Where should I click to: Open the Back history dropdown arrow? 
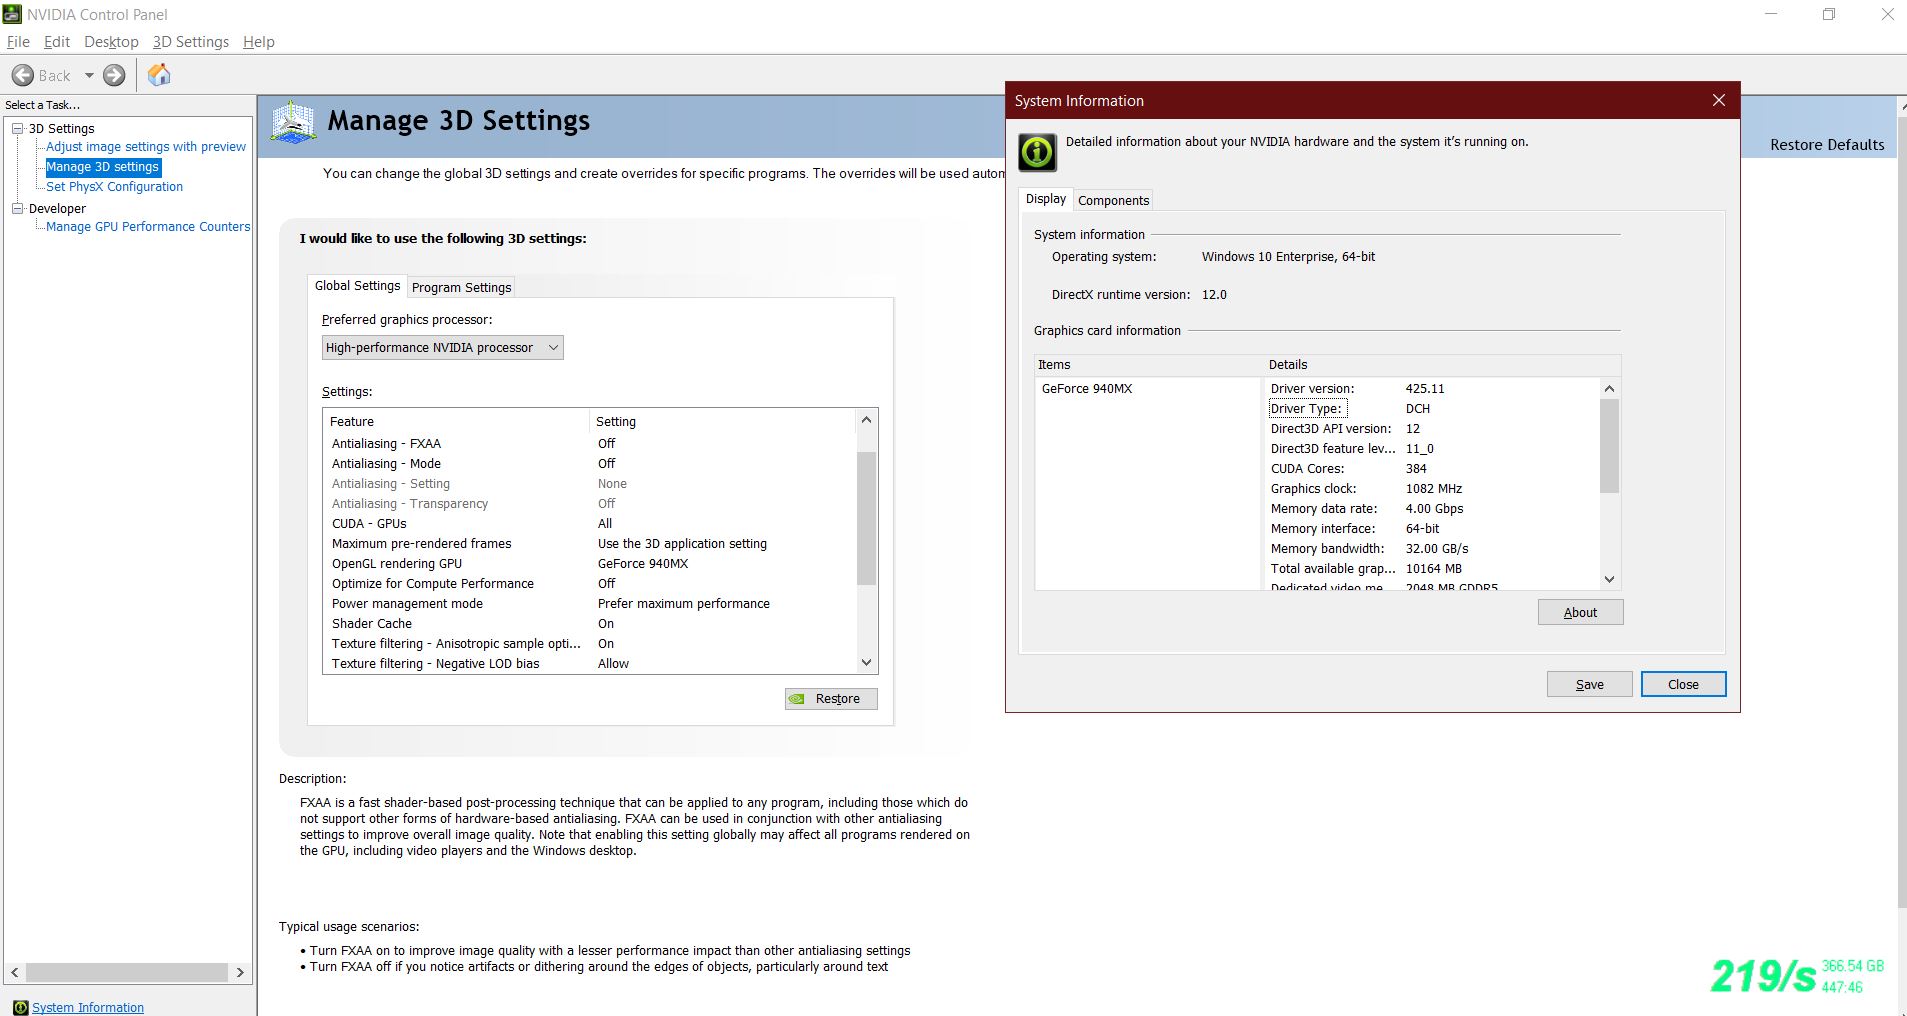pyautogui.click(x=89, y=75)
